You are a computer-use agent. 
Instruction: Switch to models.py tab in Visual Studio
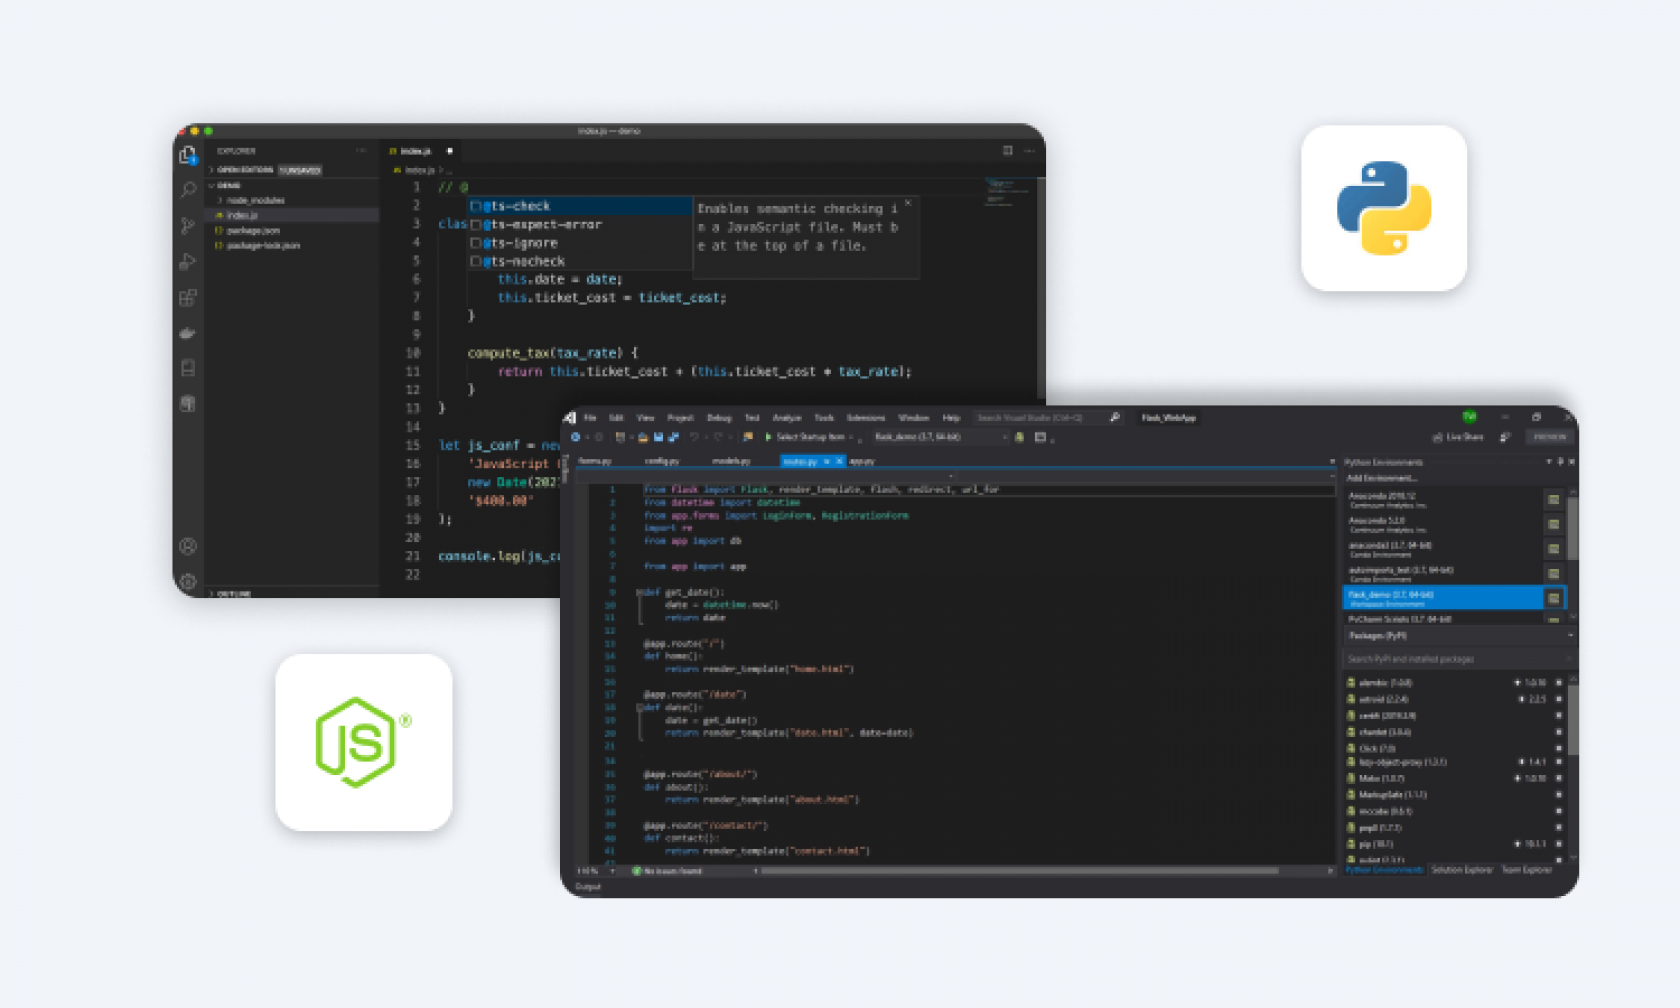(731, 461)
